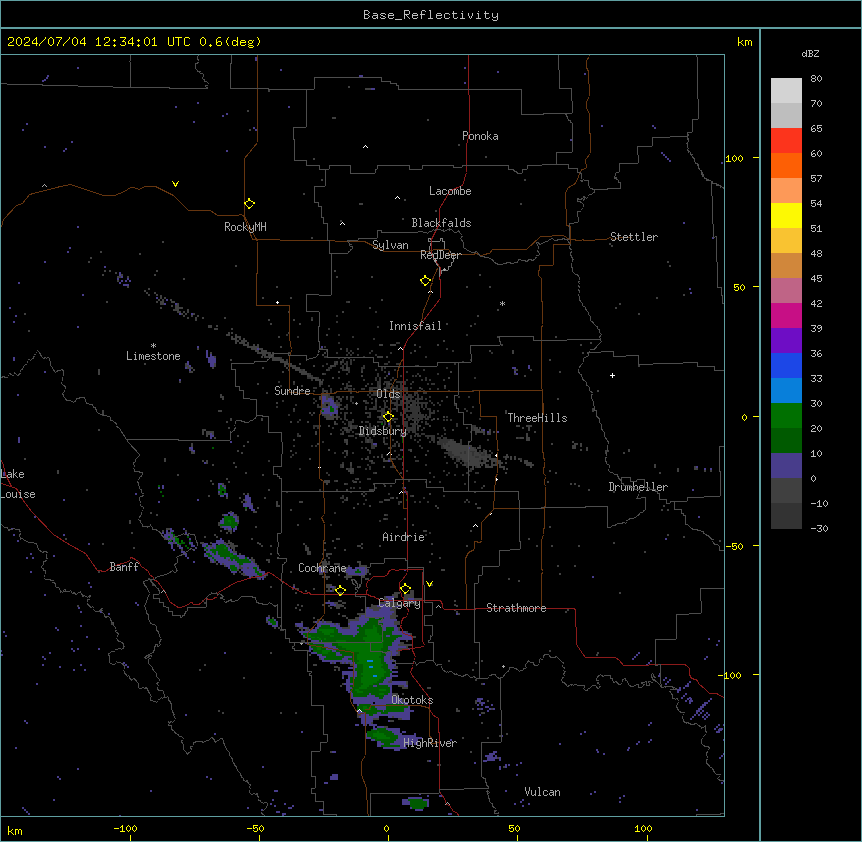The width and height of the screenshot is (862, 842).
Task: Select the magenta 42-39 dBZ legend swatch
Action: tap(786, 316)
